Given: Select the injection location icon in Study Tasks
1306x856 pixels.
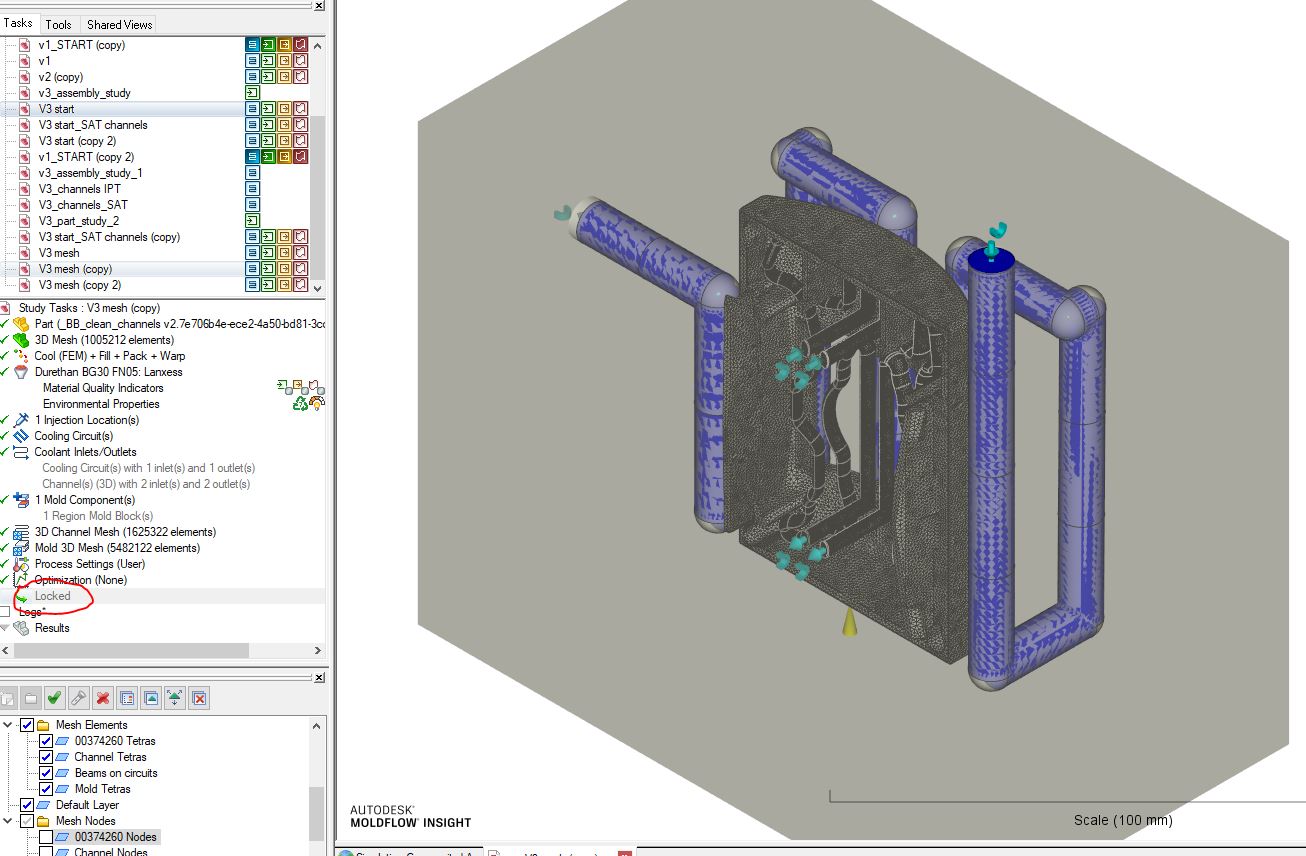Looking at the screenshot, I should (21, 419).
